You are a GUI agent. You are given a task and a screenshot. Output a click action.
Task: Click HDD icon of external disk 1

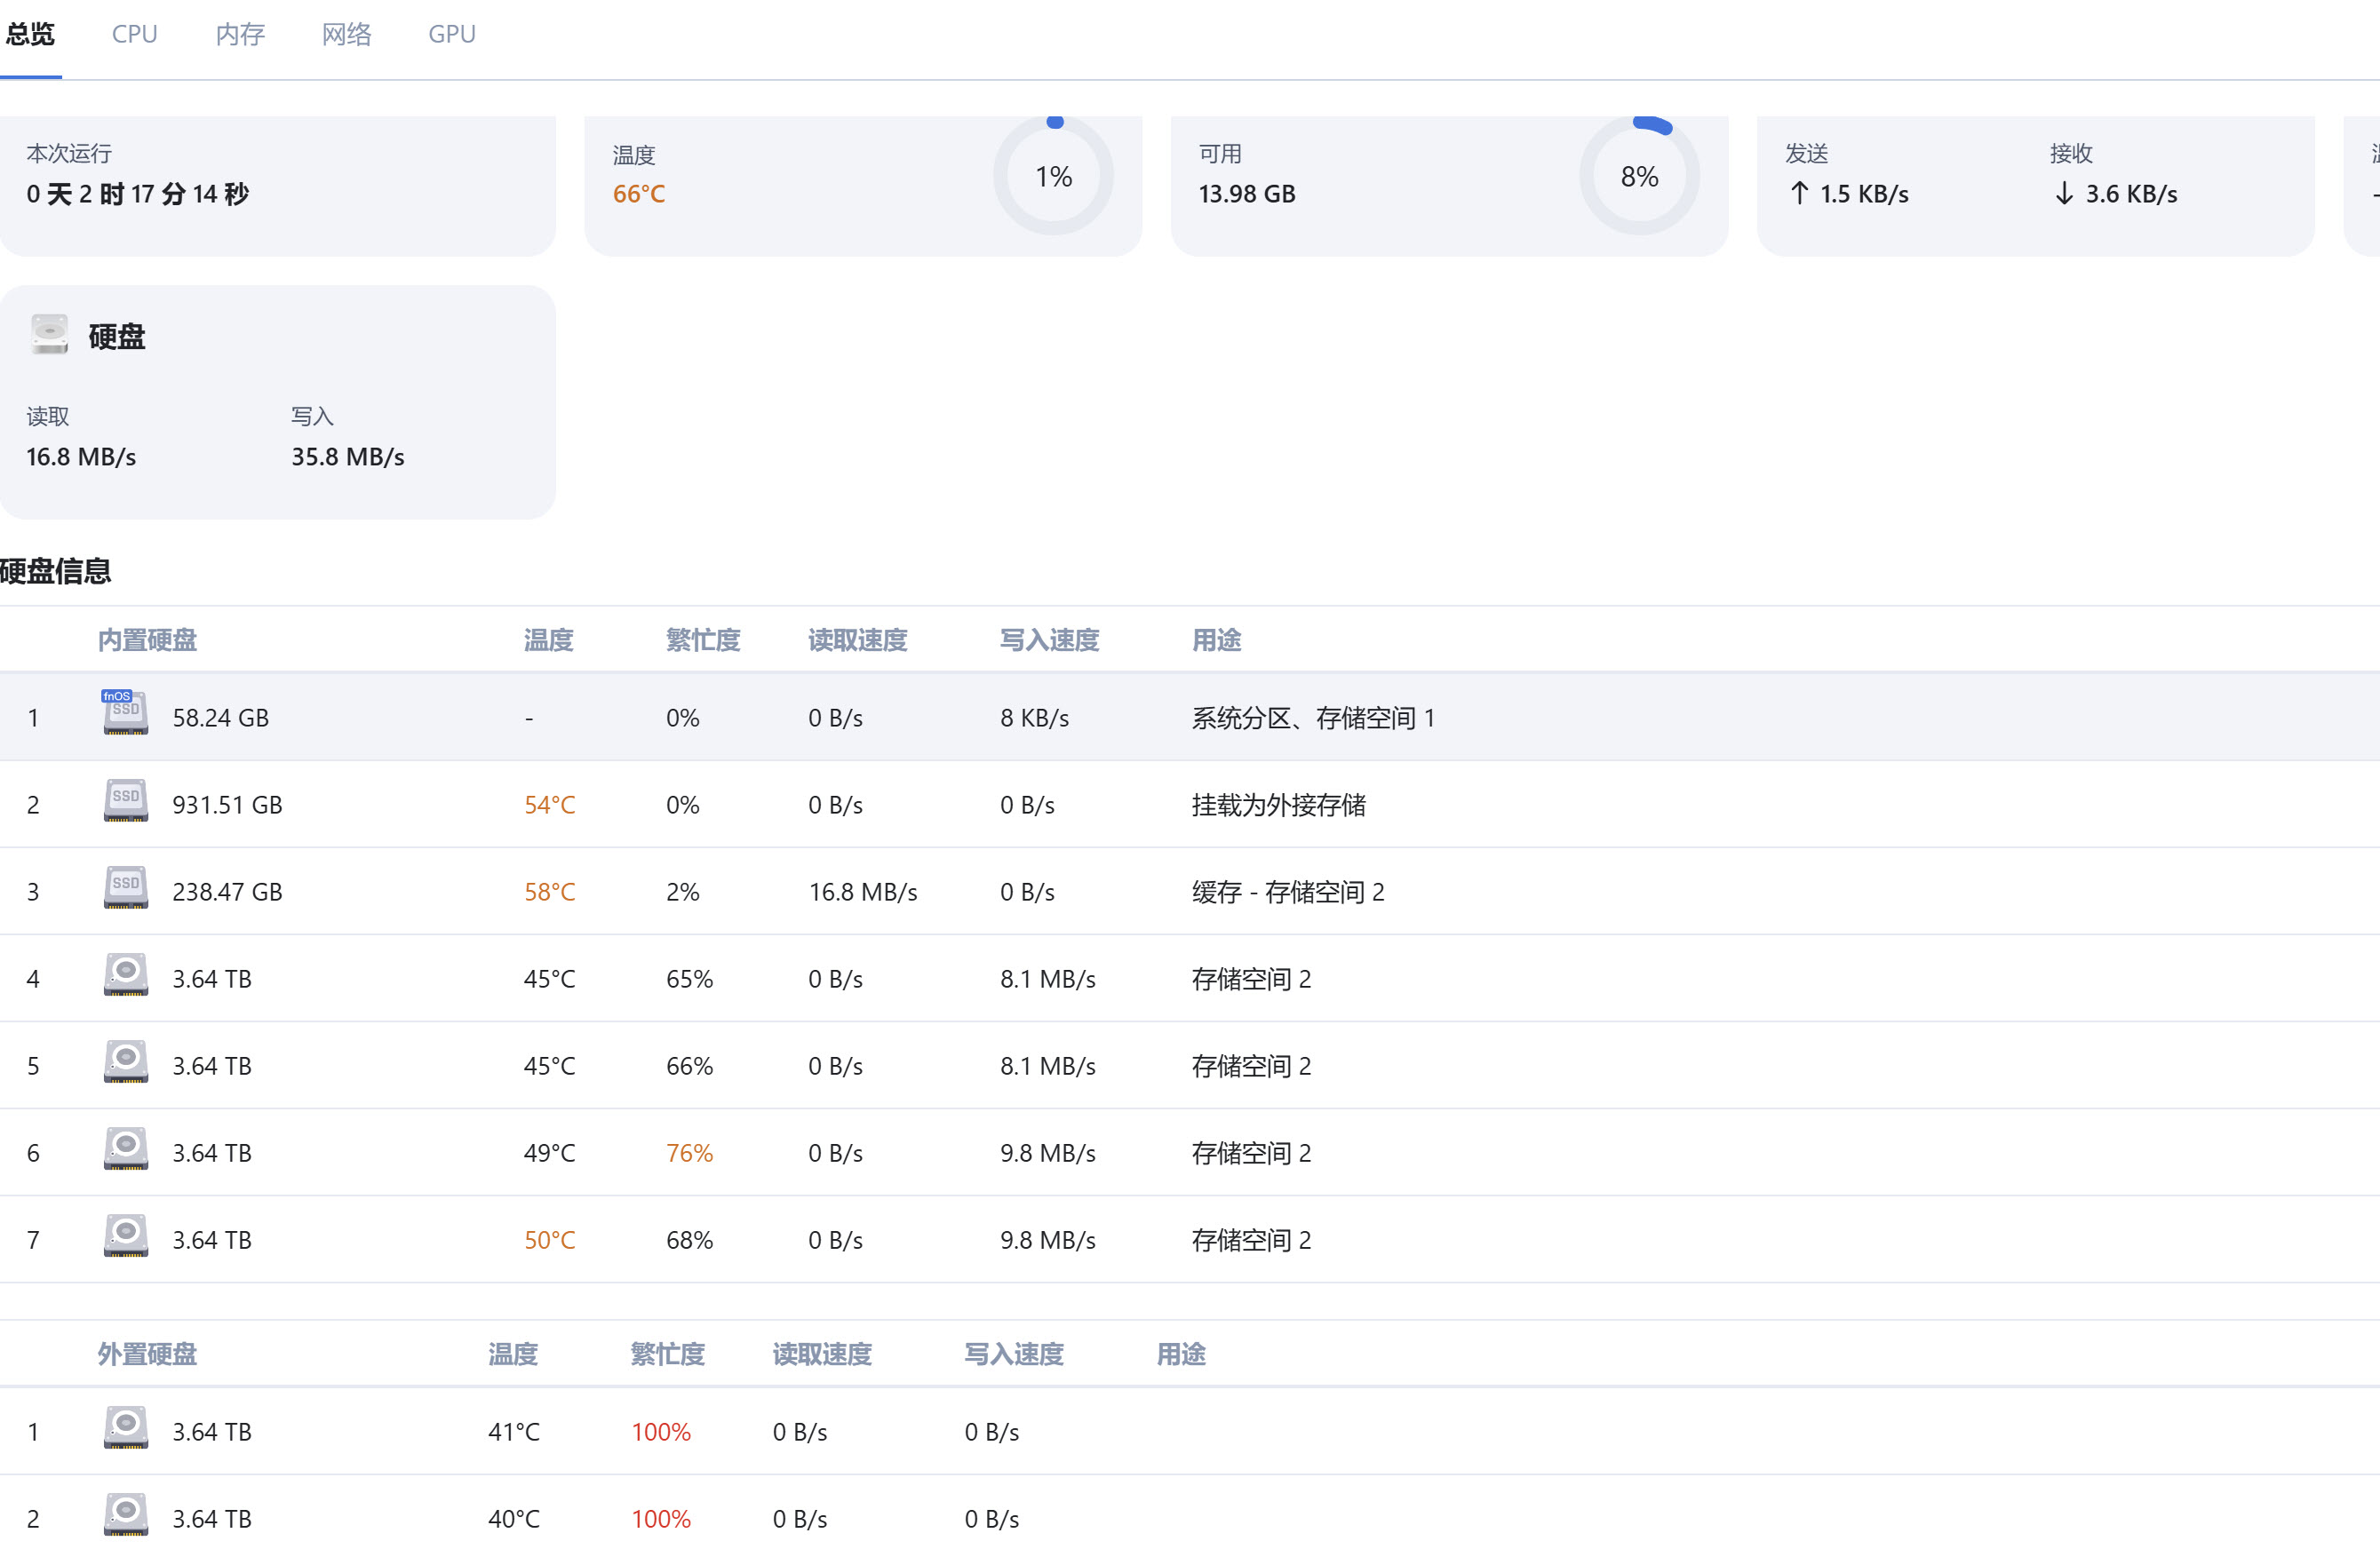(126, 1428)
